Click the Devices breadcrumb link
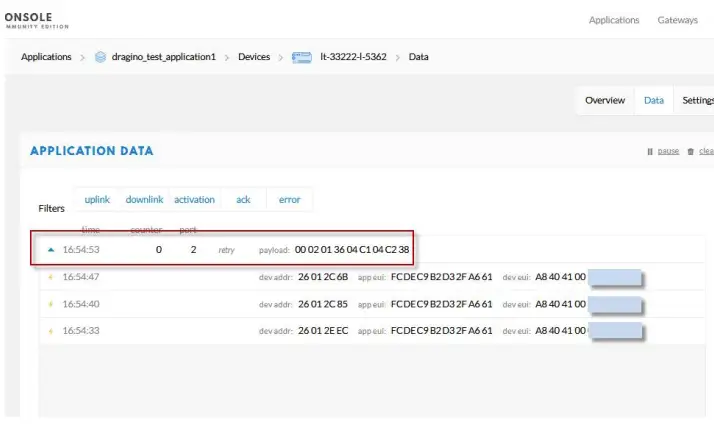714x444 pixels. 254,57
